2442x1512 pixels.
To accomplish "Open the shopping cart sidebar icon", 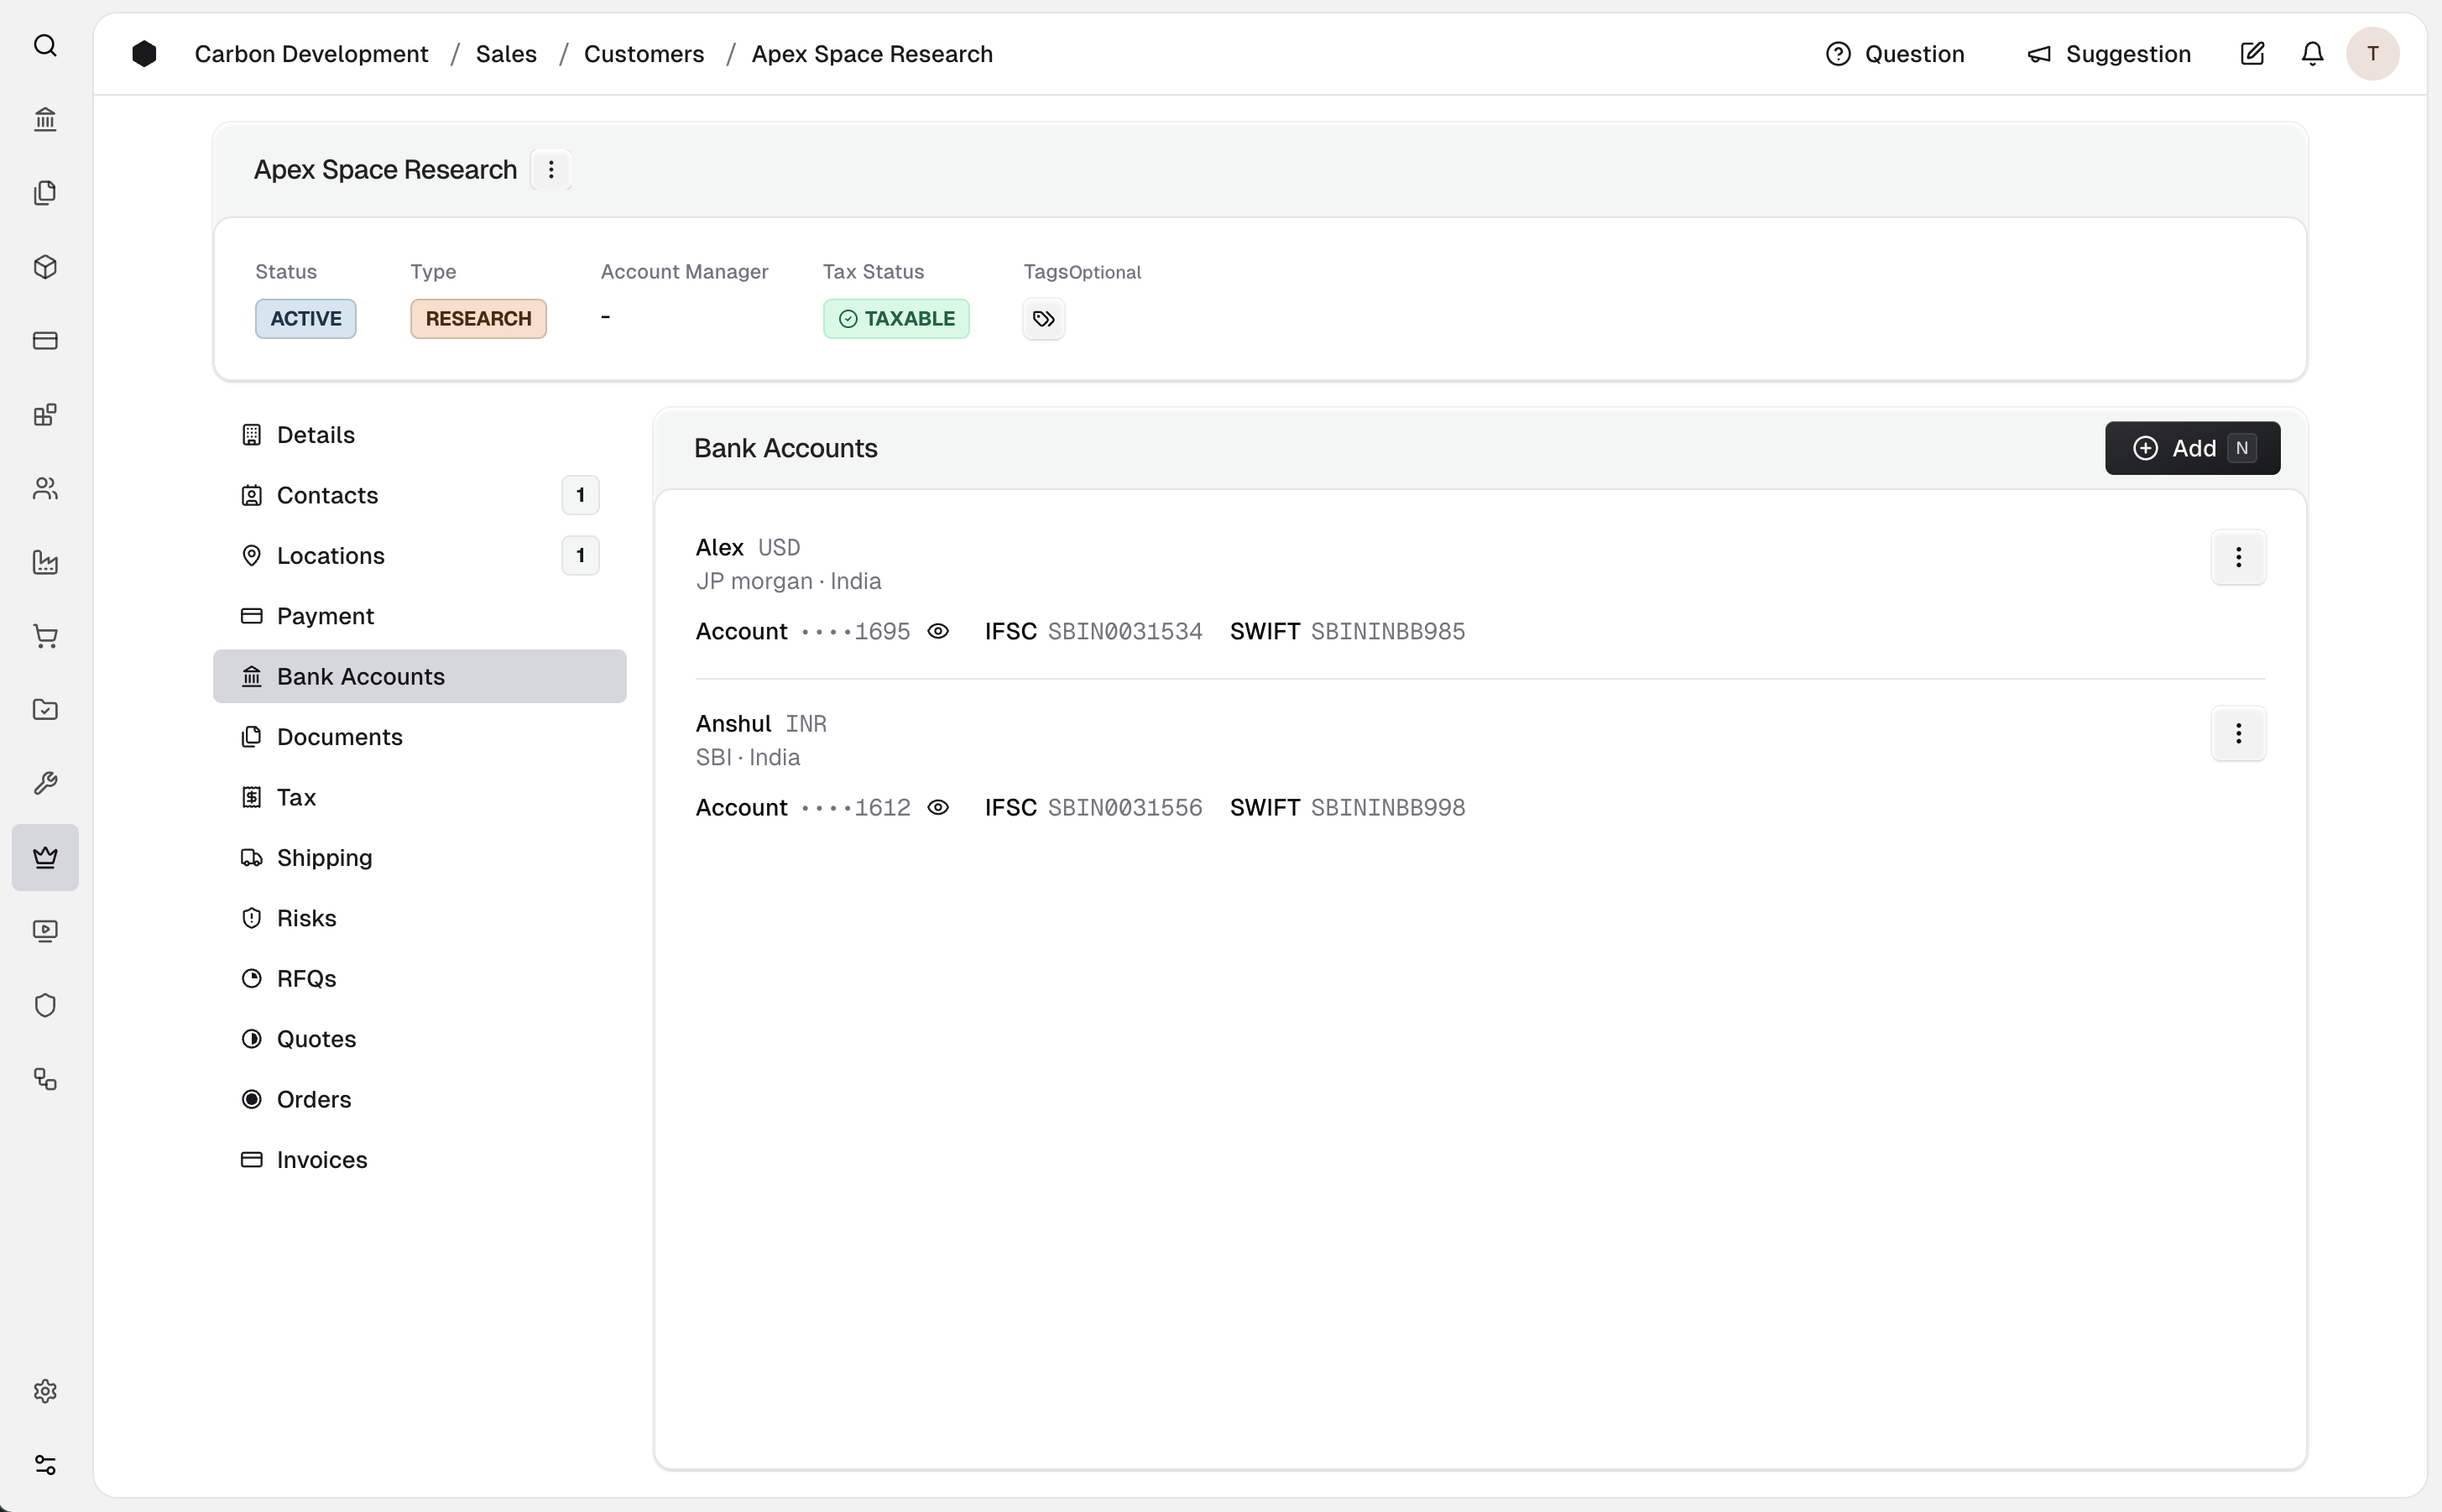I will click(45, 636).
